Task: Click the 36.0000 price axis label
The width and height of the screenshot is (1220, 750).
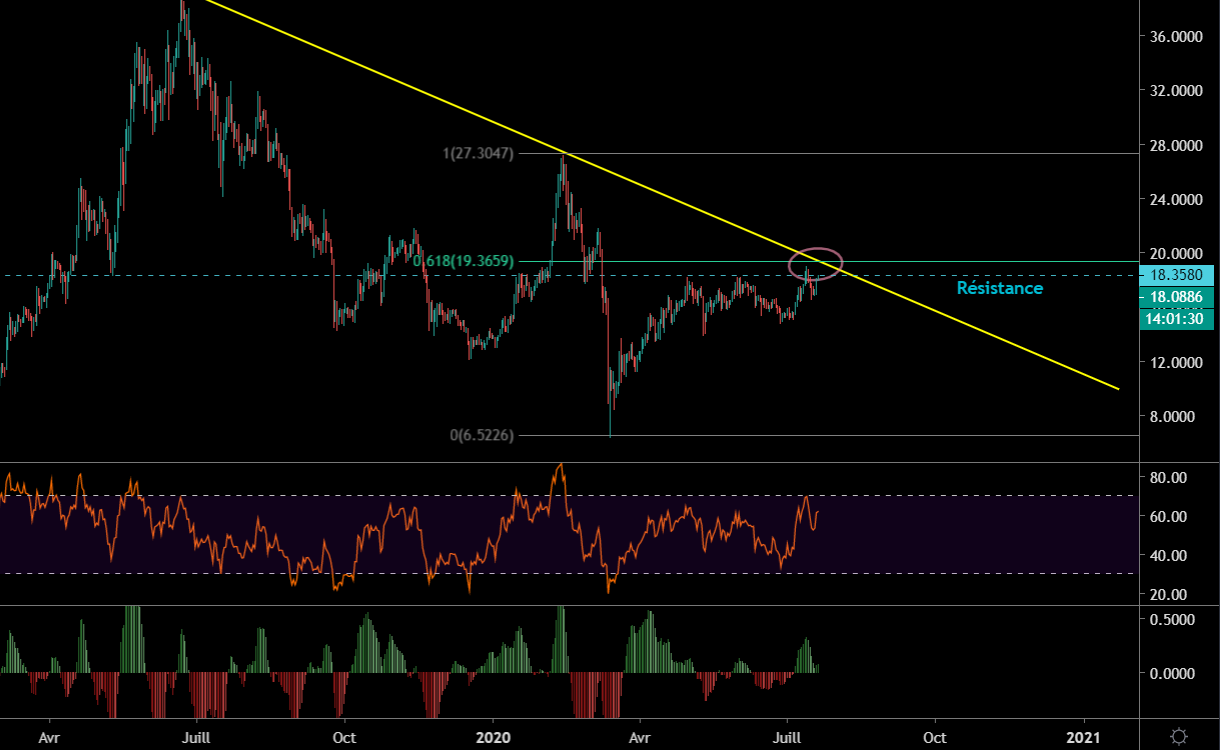Action: click(x=1173, y=36)
